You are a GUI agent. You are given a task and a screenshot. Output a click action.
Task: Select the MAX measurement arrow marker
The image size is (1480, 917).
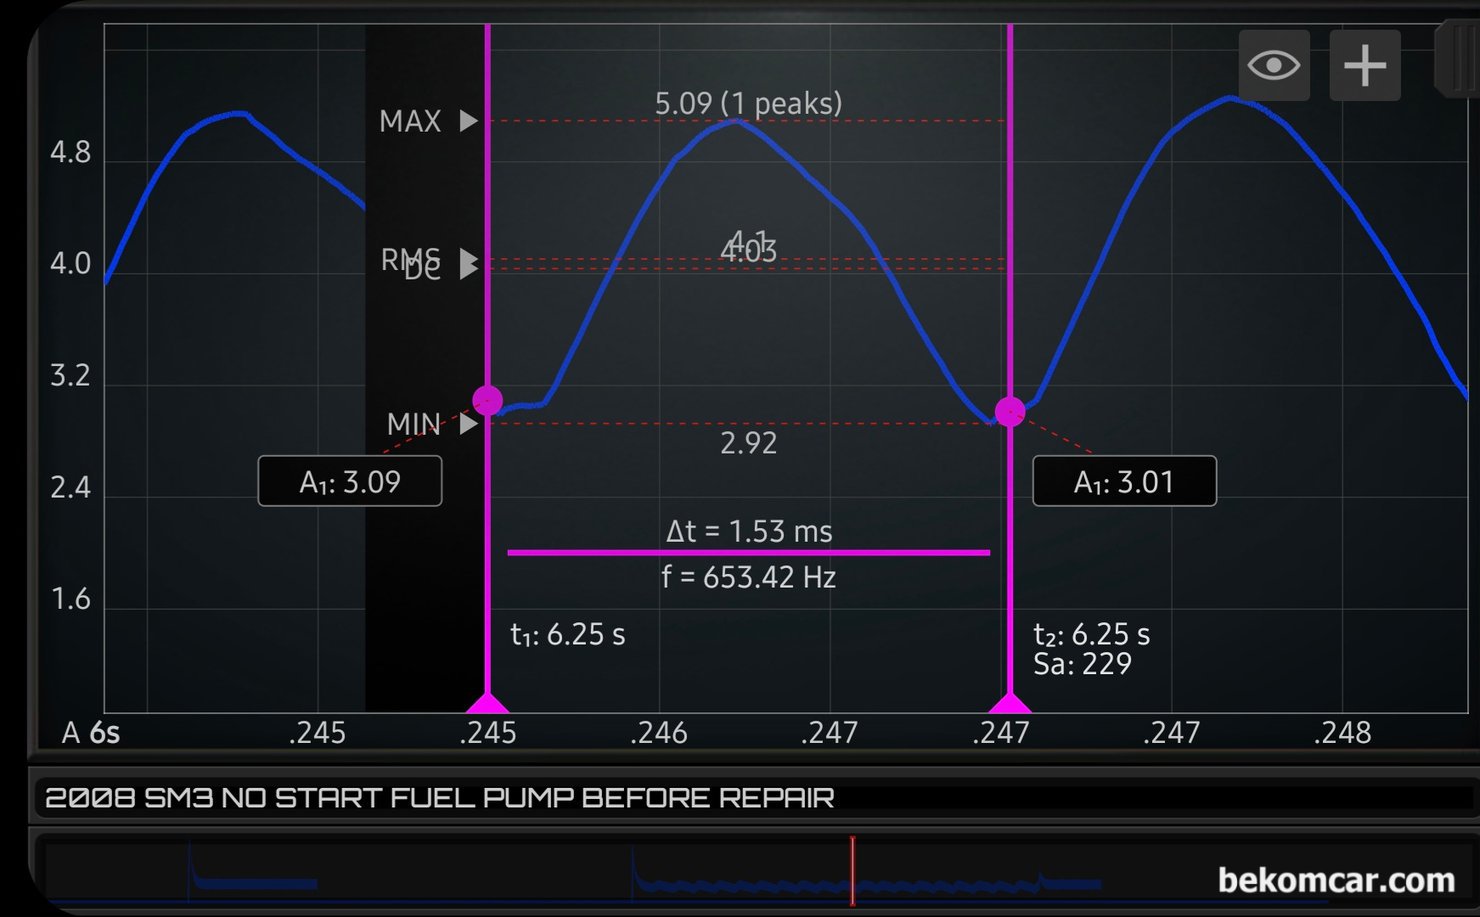[x=468, y=121]
